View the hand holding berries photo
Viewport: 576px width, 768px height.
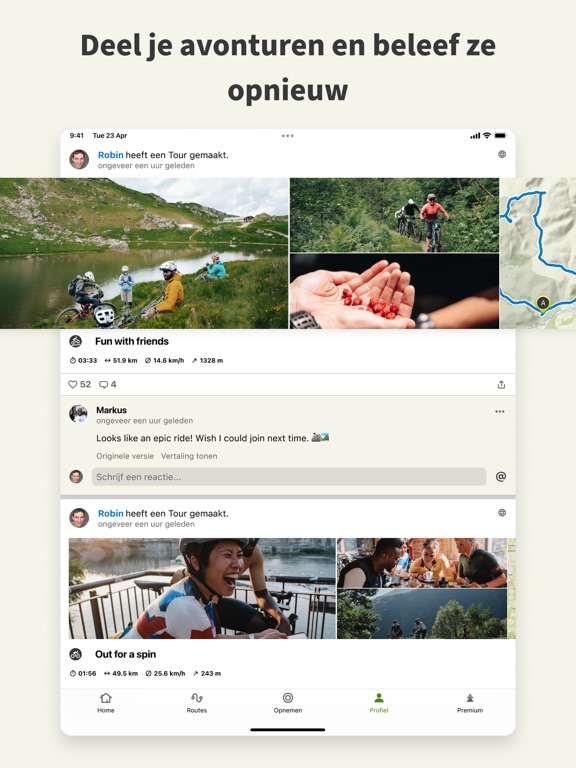point(394,291)
